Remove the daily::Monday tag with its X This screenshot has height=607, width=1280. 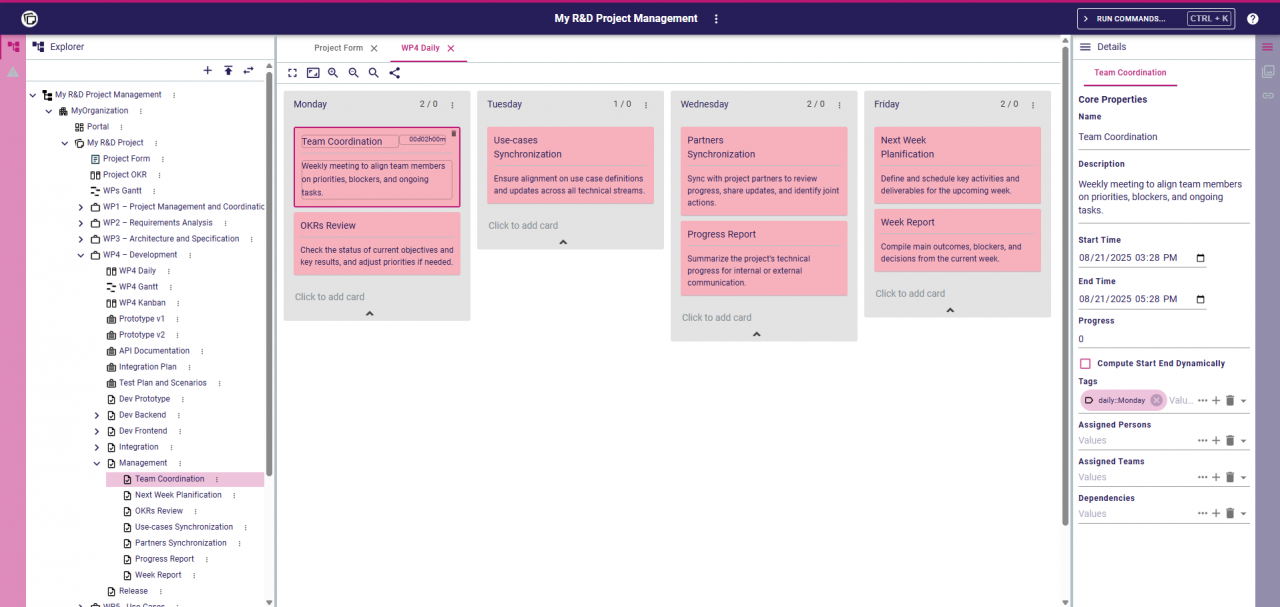(1156, 400)
